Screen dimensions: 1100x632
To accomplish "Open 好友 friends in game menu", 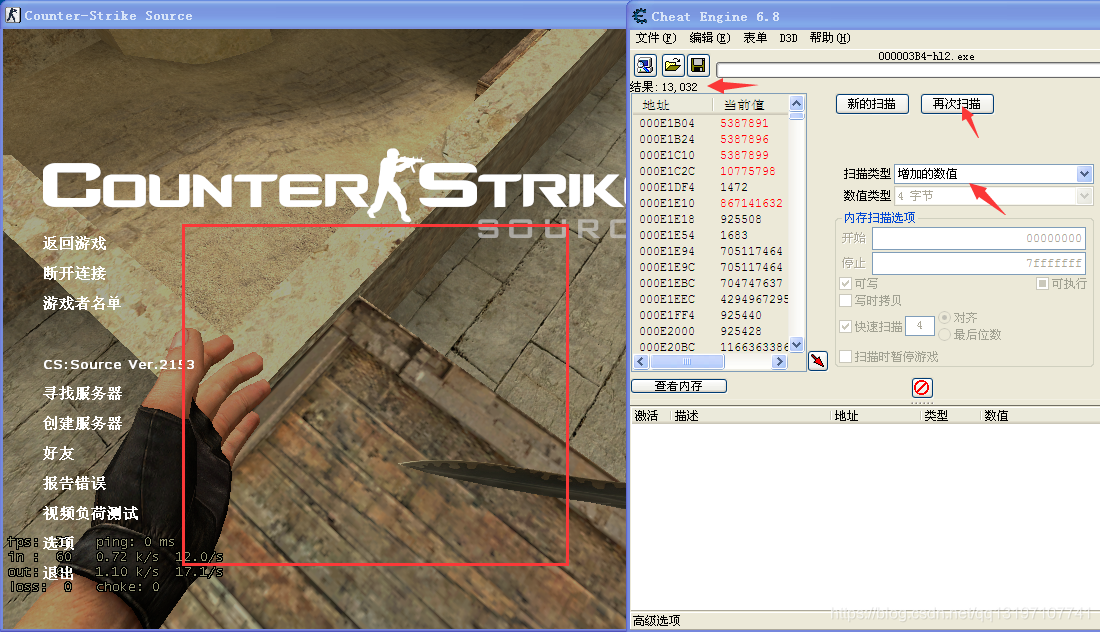I will point(58,453).
